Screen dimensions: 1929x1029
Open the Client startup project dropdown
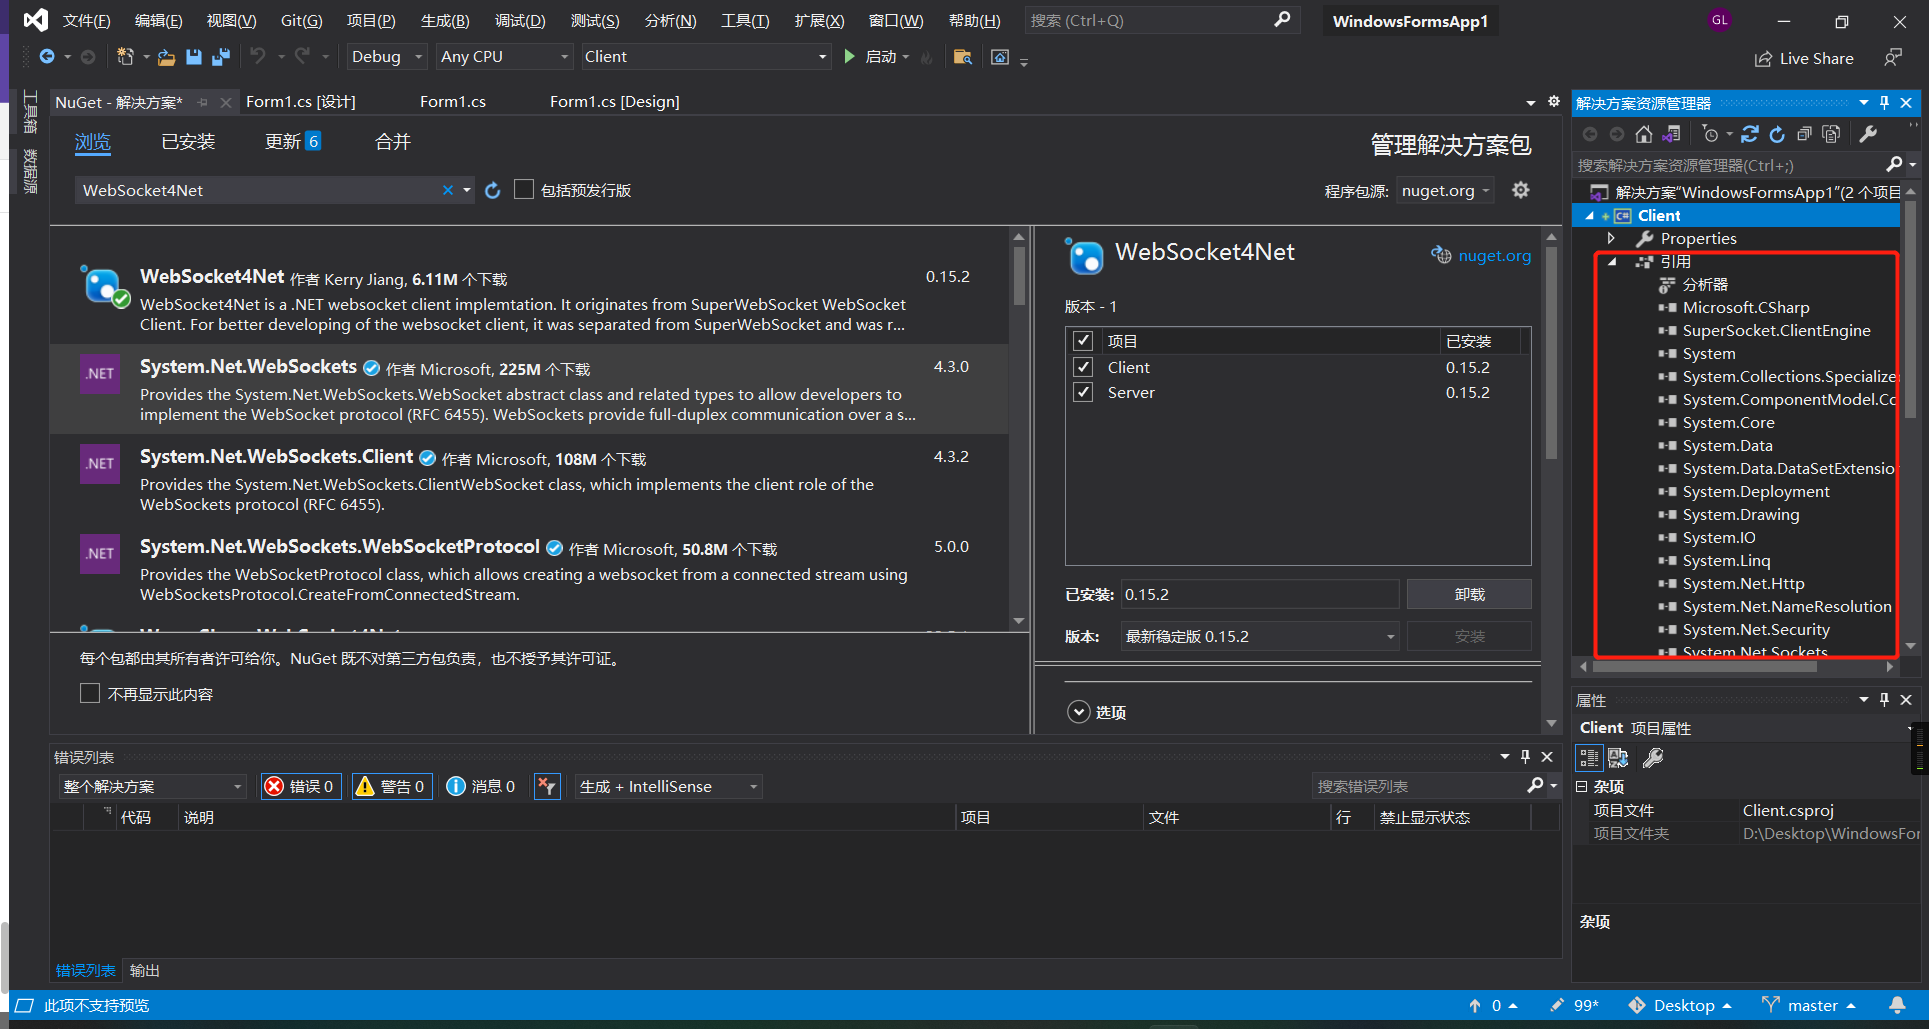(706, 57)
